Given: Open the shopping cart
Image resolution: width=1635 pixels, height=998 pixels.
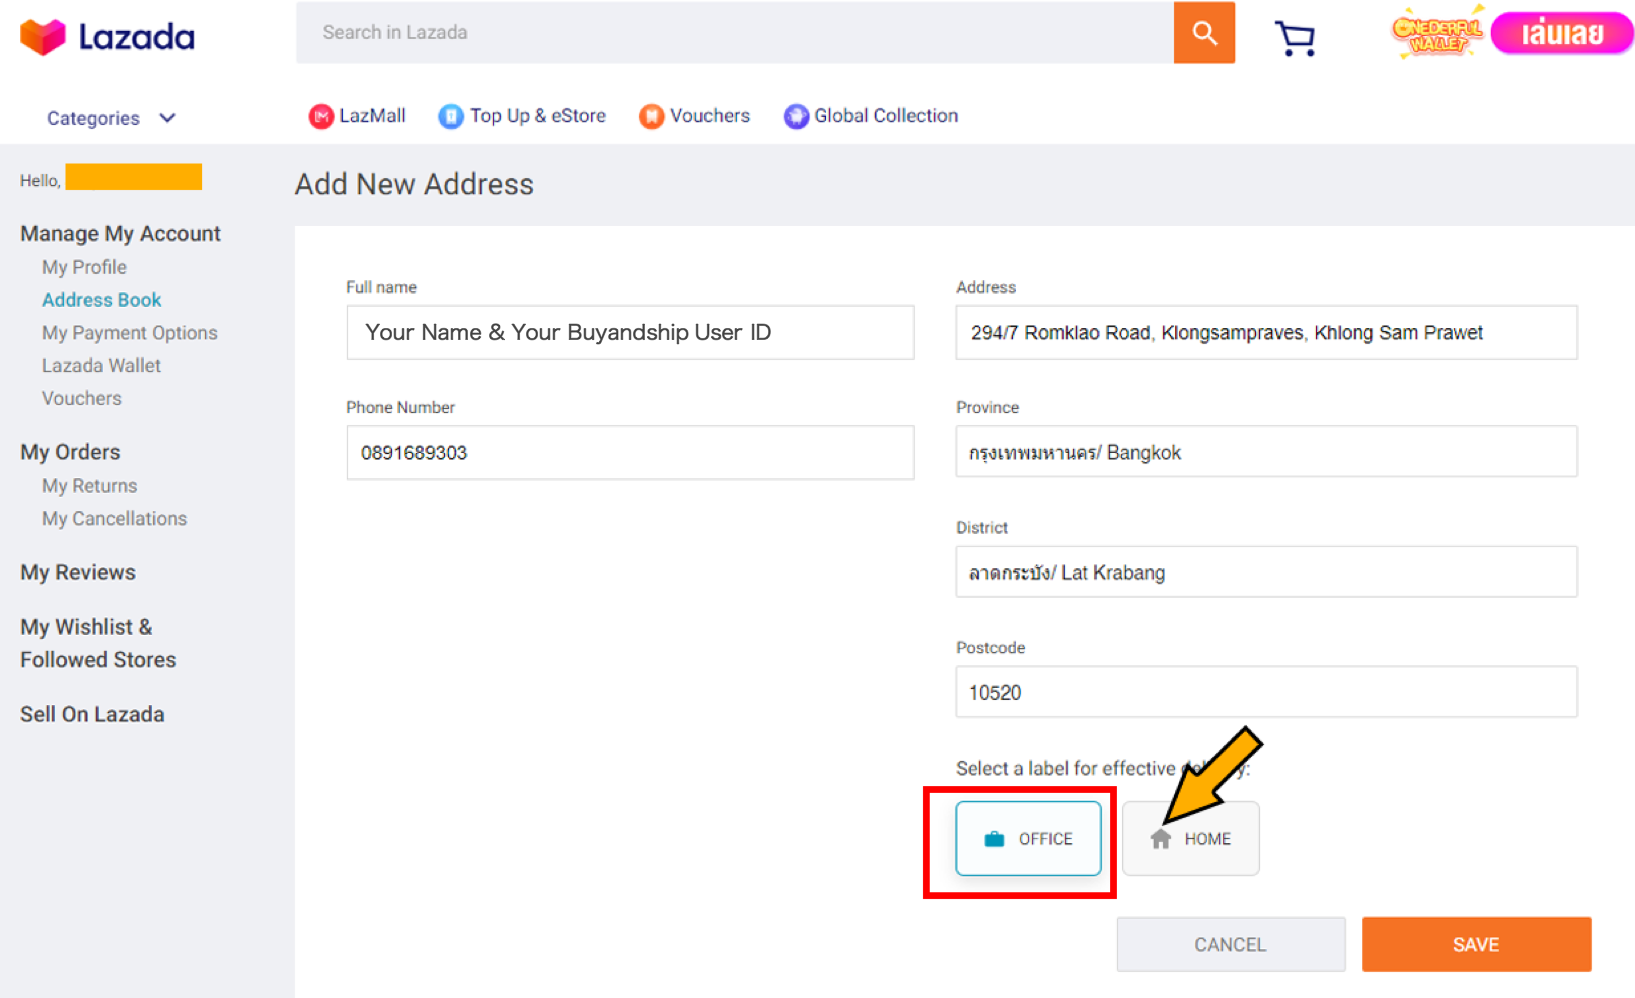Looking at the screenshot, I should 1295,37.
